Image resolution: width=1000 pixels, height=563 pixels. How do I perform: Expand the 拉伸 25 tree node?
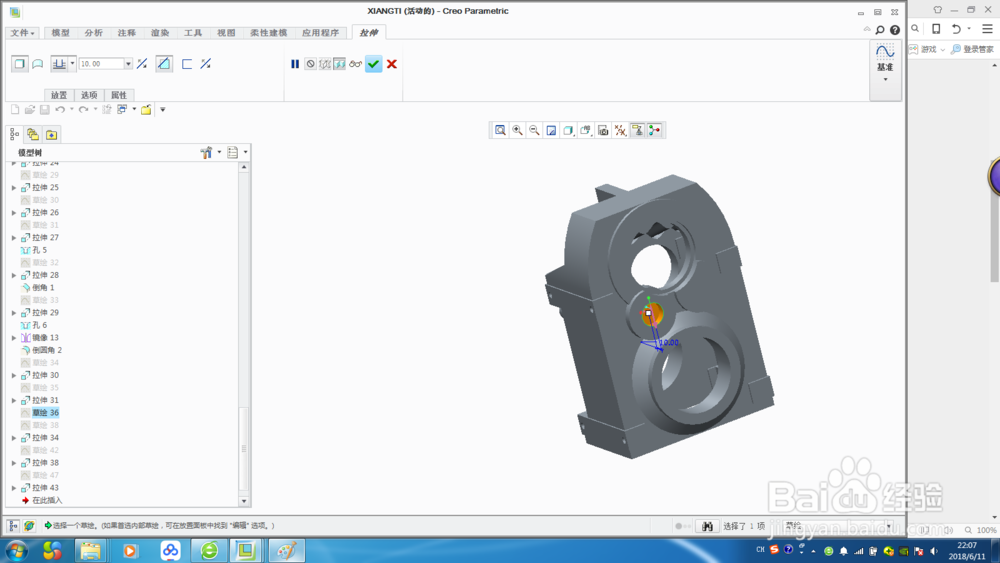click(14, 187)
